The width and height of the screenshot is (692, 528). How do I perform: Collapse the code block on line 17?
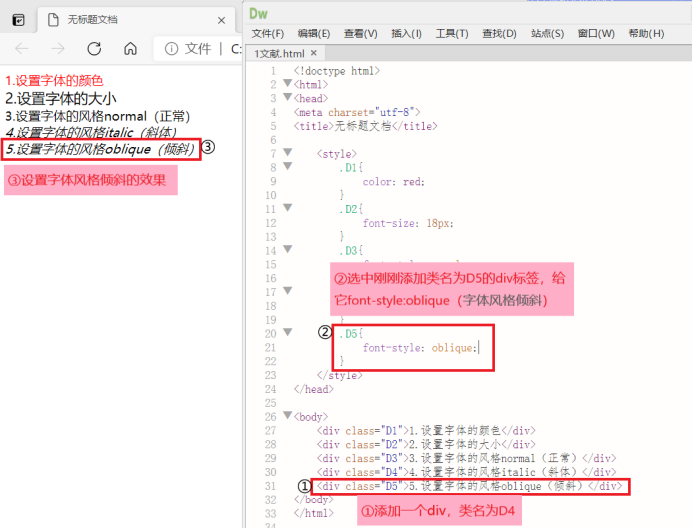288,290
